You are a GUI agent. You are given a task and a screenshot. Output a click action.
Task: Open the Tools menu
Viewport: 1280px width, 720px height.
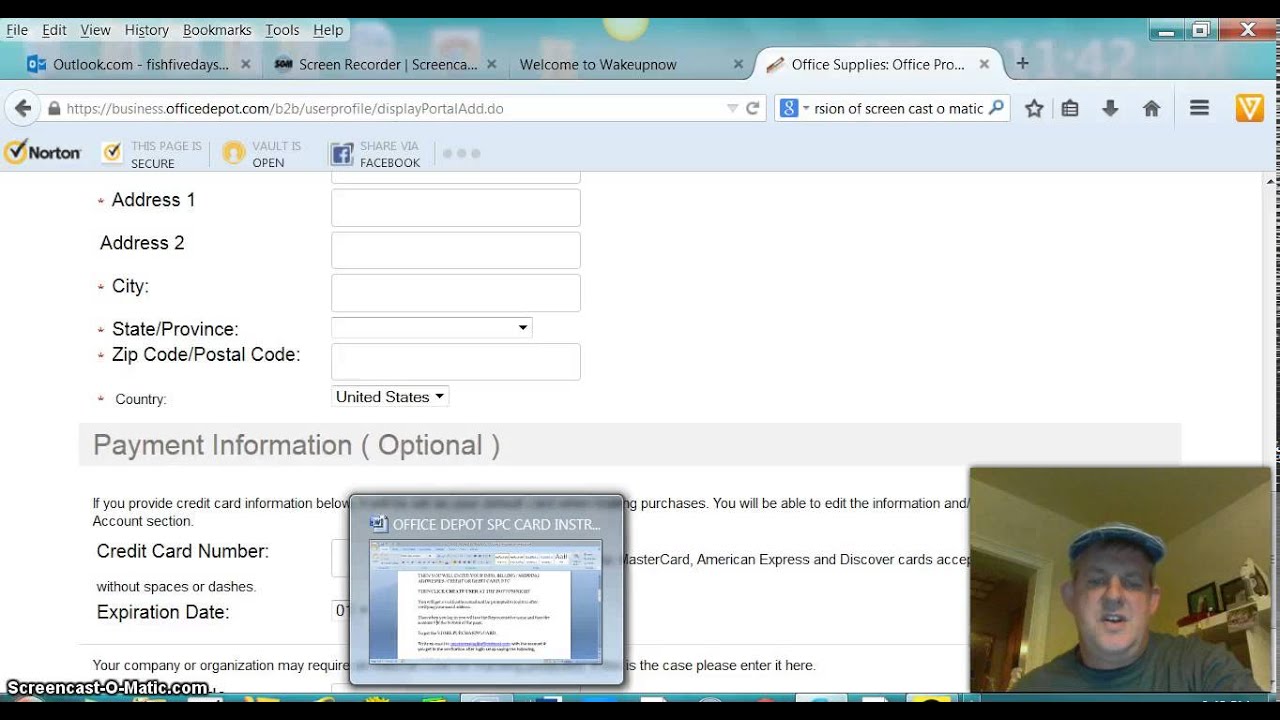(x=282, y=30)
